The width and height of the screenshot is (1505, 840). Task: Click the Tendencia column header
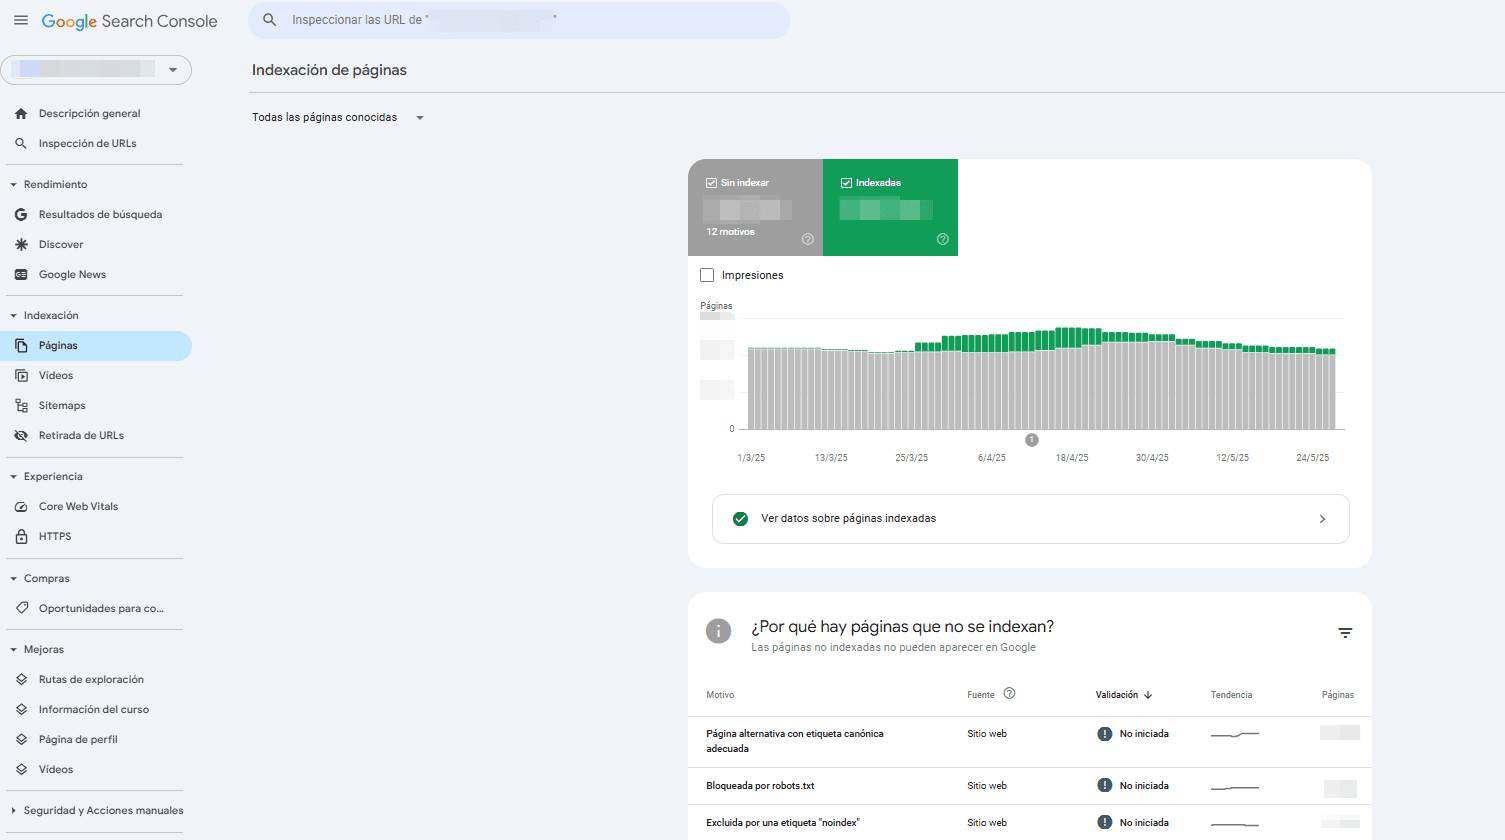point(1231,695)
